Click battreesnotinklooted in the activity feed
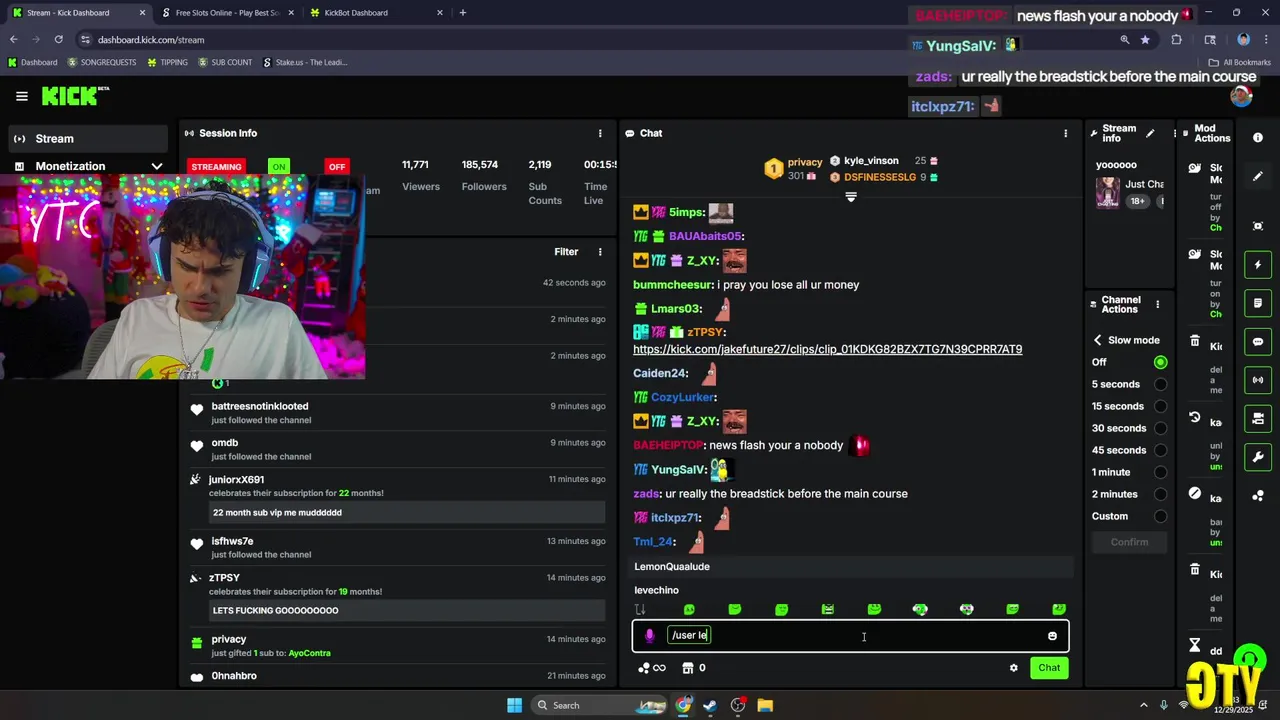The image size is (1280, 720). click(x=259, y=406)
